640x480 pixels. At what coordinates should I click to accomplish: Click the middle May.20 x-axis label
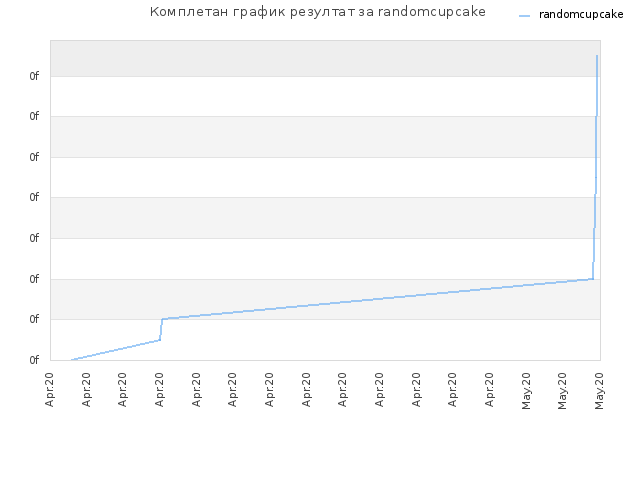click(x=562, y=391)
